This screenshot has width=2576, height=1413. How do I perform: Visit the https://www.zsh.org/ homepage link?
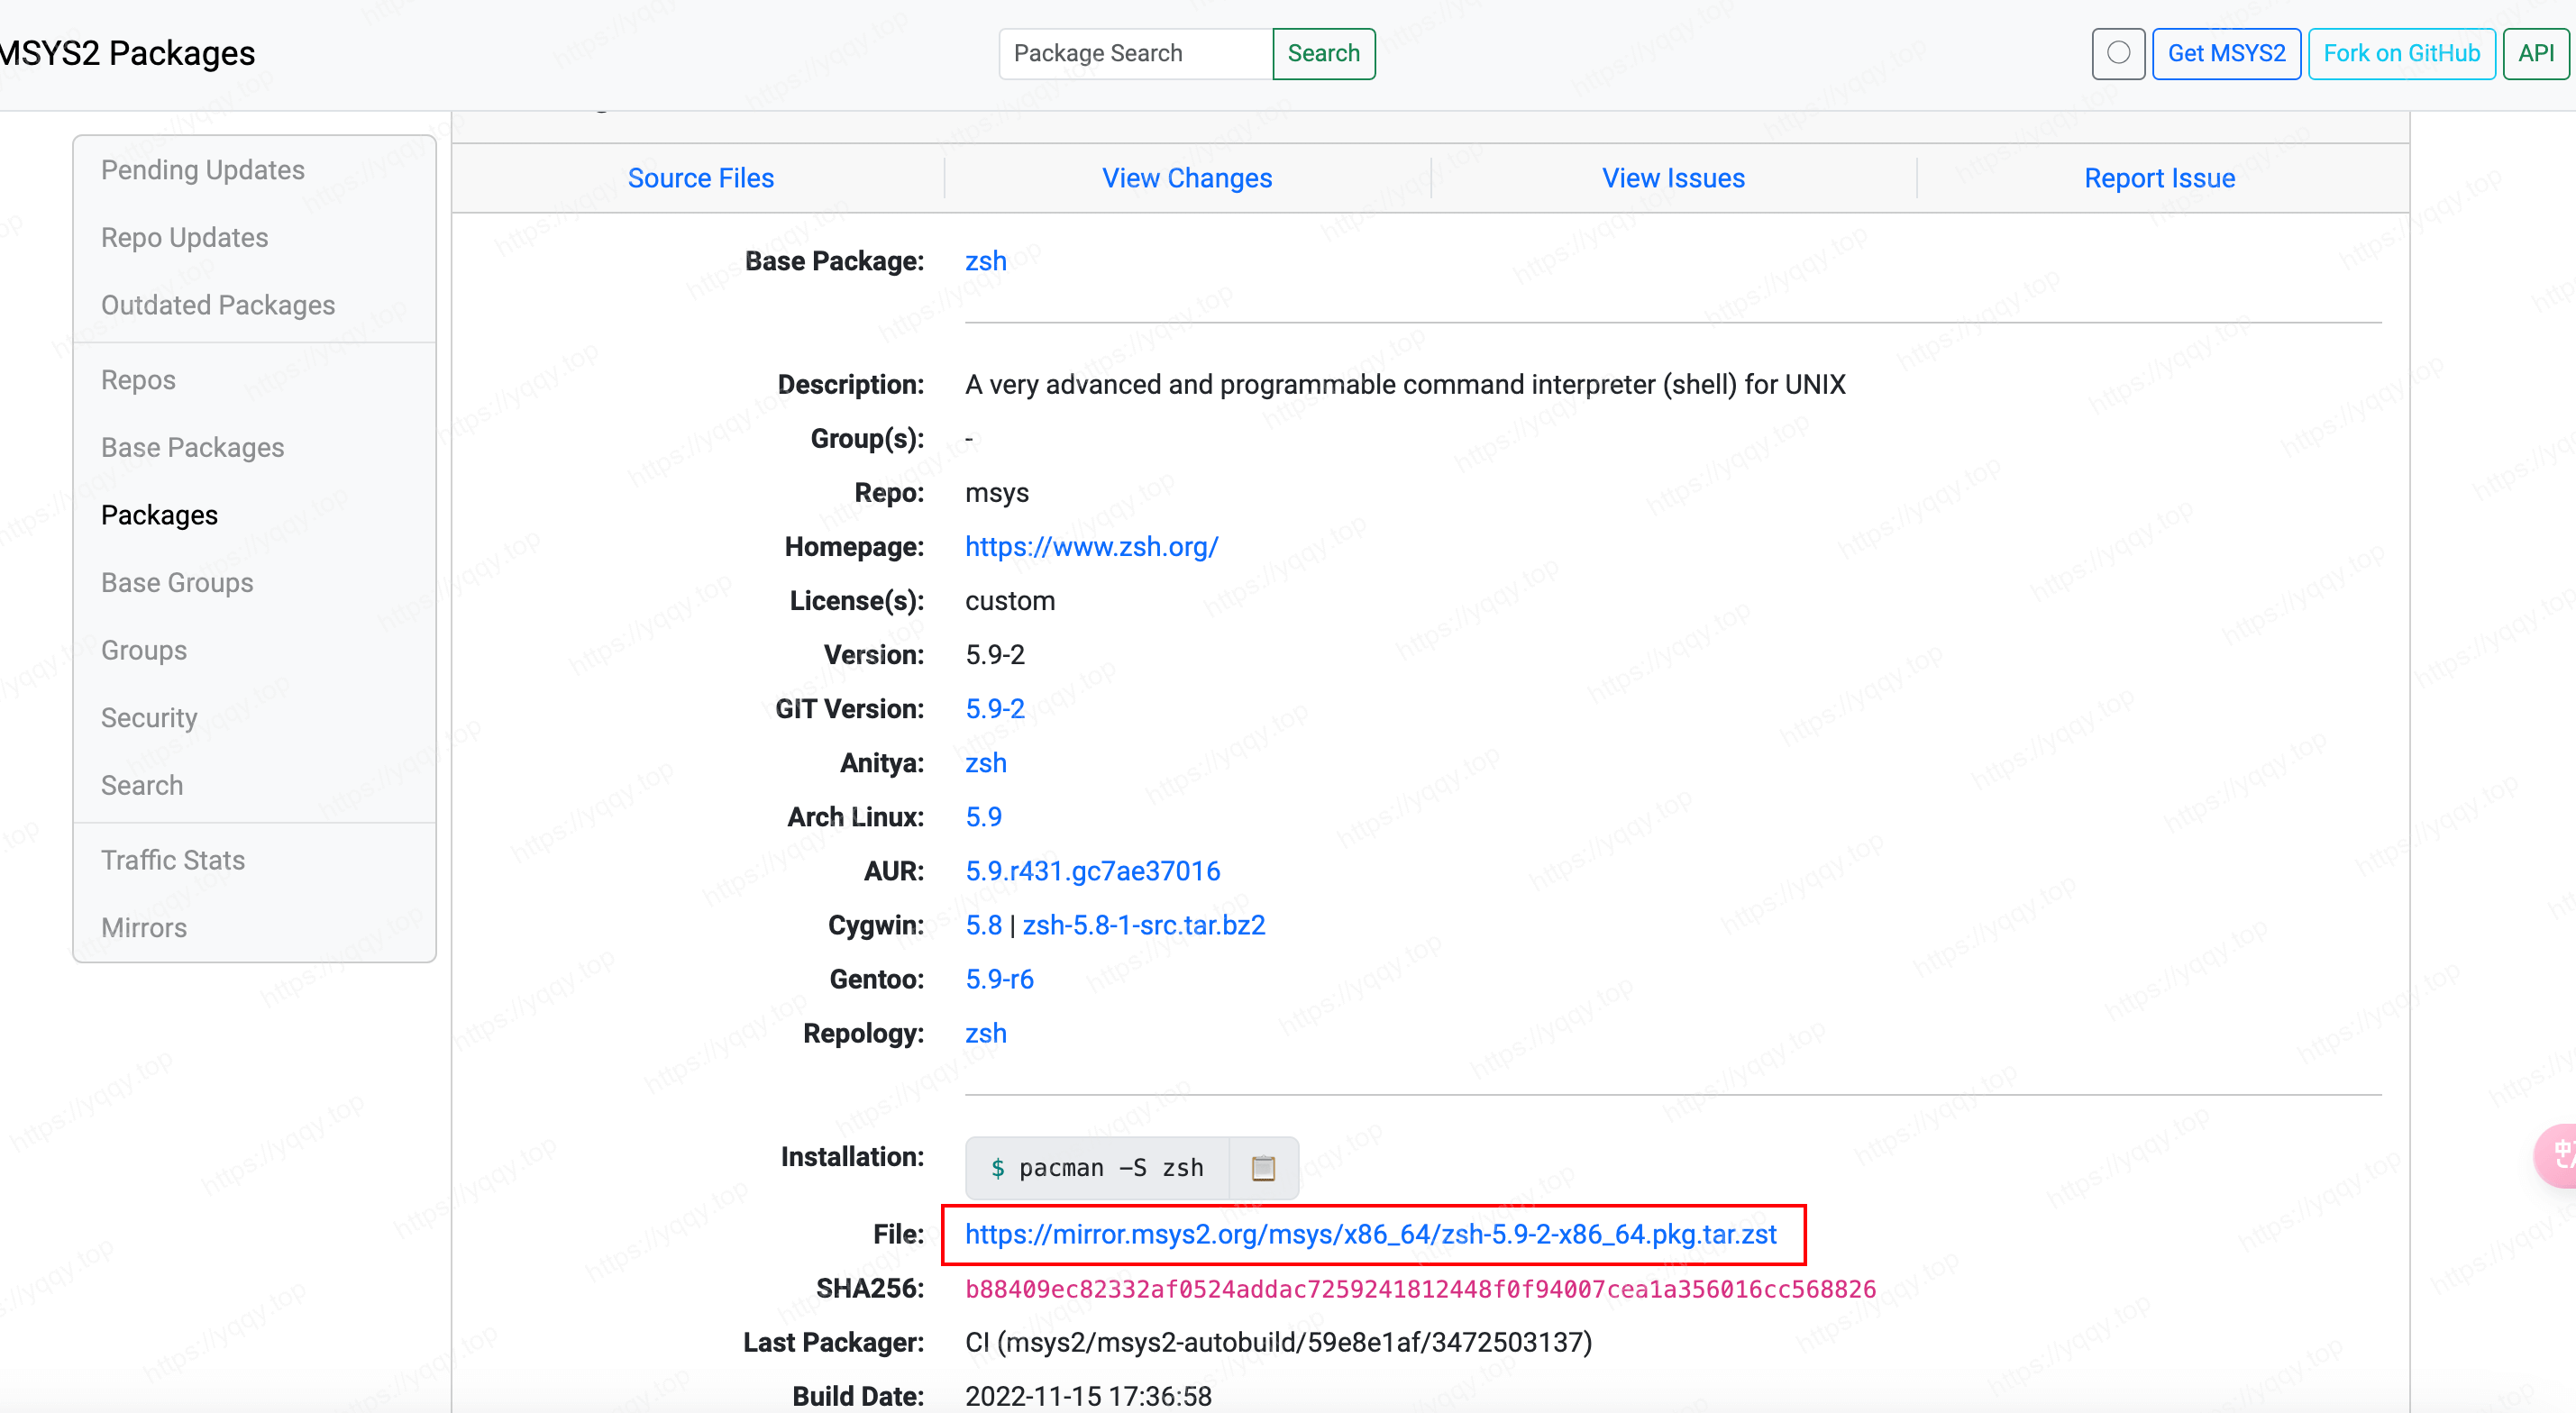(x=1091, y=547)
